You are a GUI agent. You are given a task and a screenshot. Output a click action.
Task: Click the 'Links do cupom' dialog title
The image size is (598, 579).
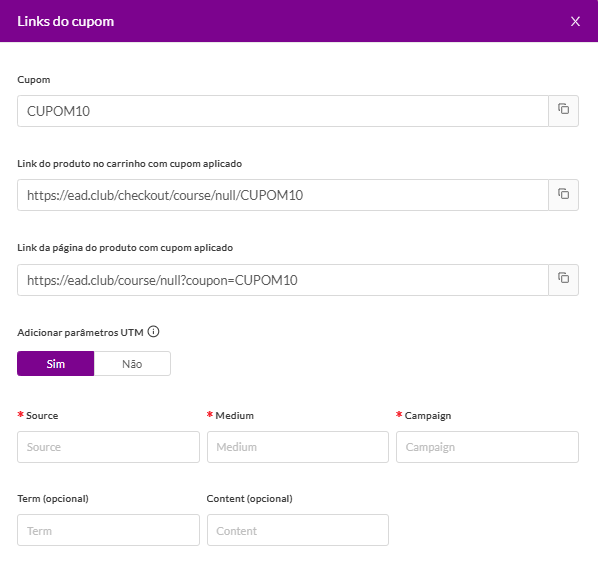pyautogui.click(x=66, y=21)
